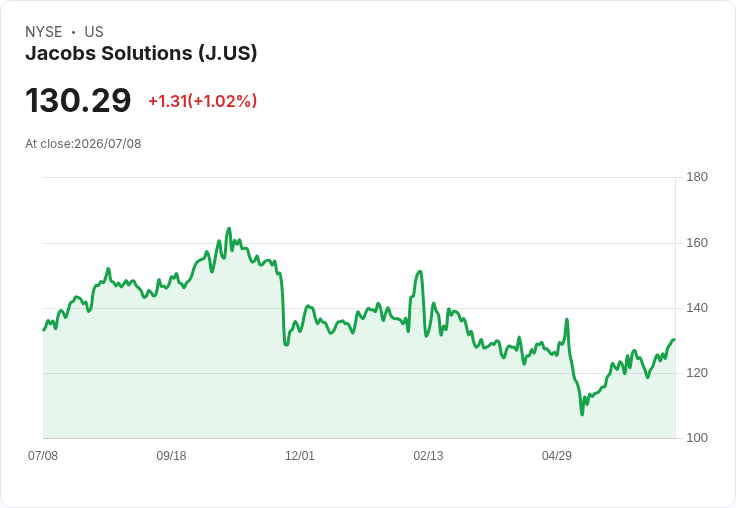Click the 12/01 x-axis date label
This screenshot has height=508, width=736.
(300, 455)
